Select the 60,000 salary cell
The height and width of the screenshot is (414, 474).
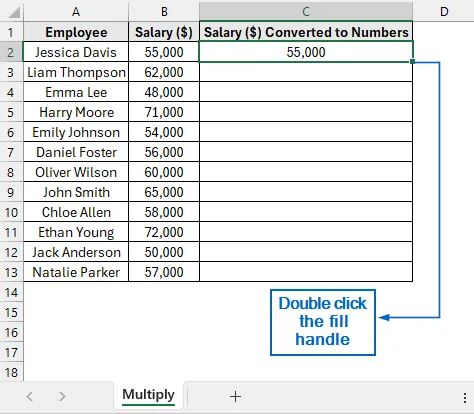(164, 172)
